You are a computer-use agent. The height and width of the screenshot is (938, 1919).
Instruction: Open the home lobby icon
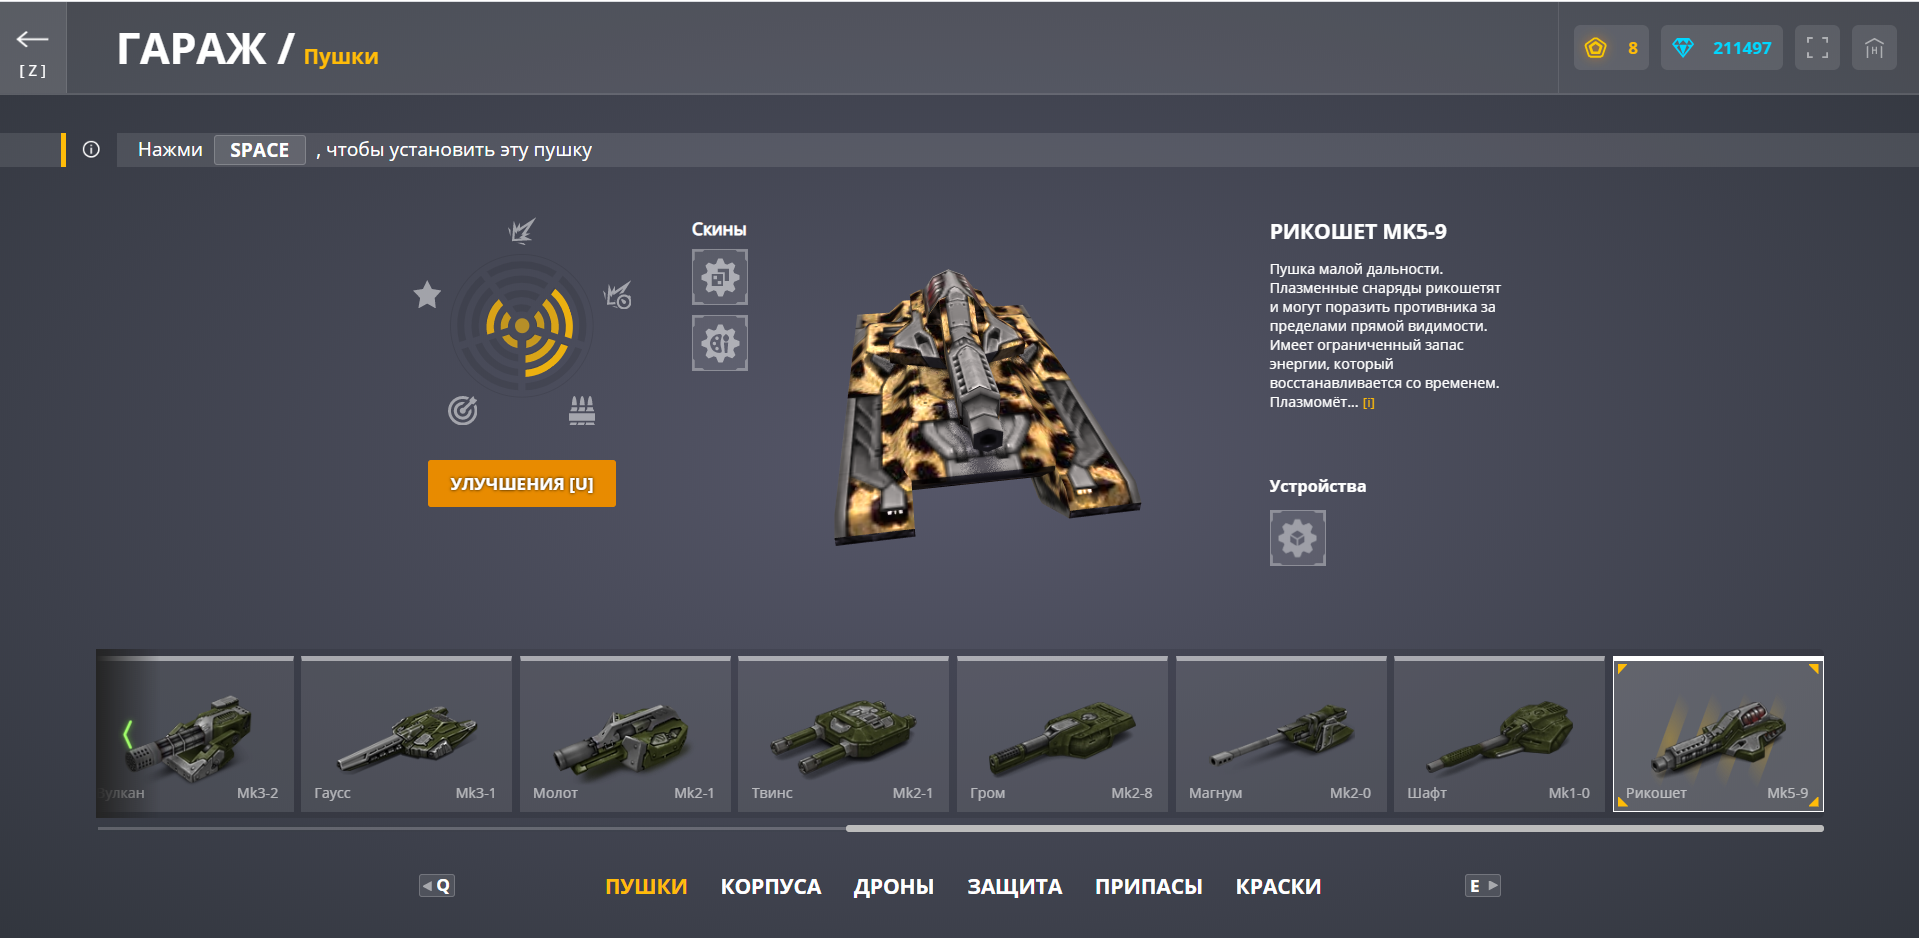[x=1874, y=48]
